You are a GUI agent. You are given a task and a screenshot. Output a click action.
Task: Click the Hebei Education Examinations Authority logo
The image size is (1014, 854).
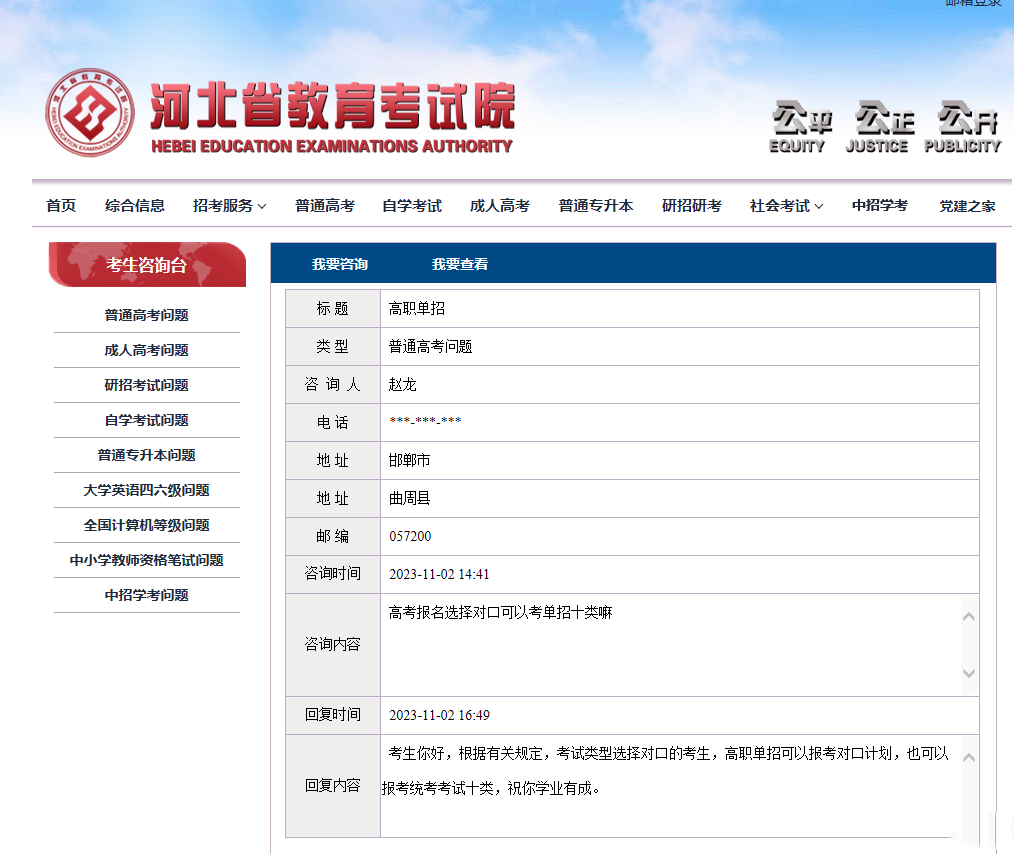(89, 113)
